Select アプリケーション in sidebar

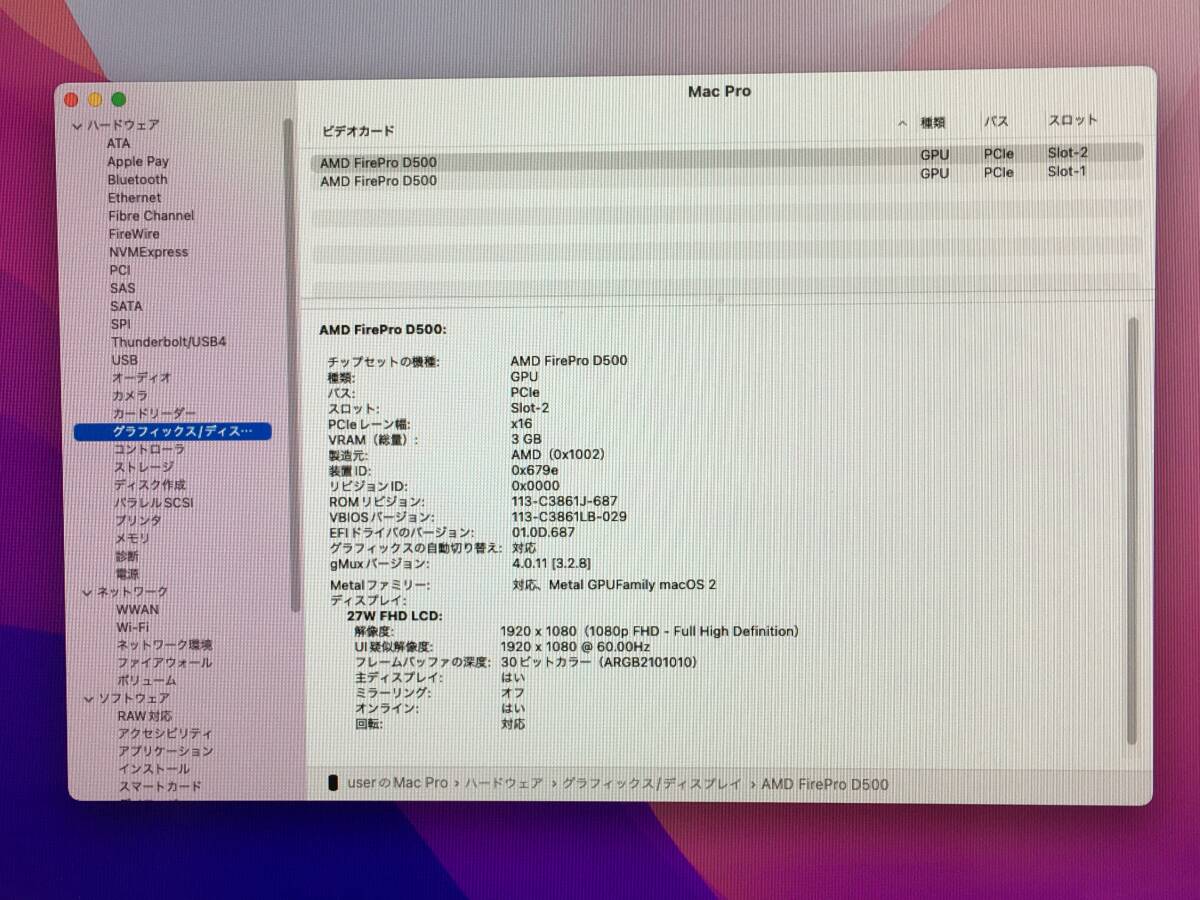[166, 751]
